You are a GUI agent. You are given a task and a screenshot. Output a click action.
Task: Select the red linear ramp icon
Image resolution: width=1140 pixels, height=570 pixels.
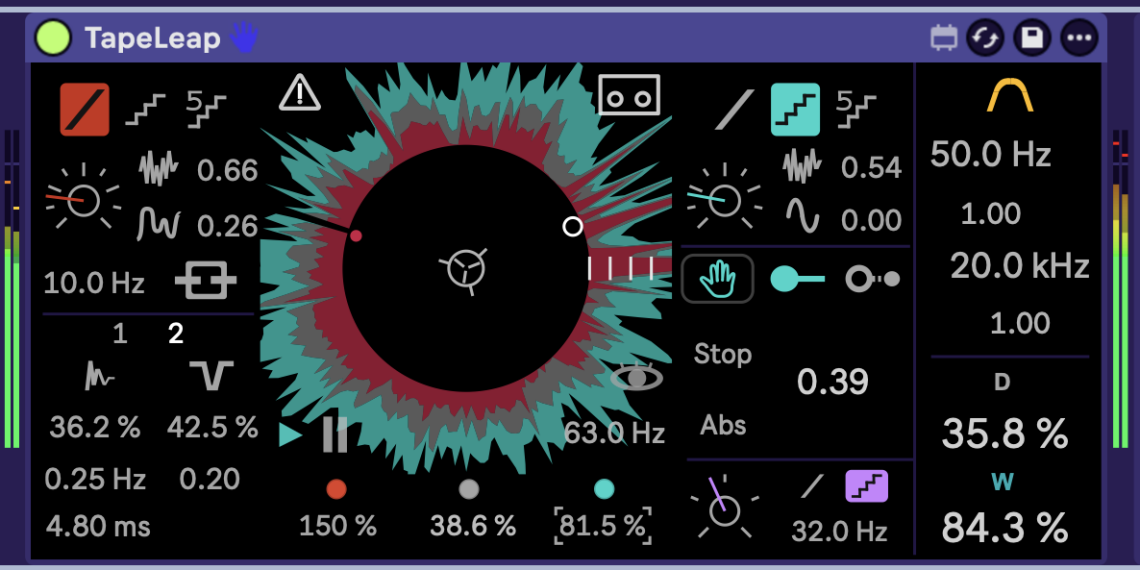[x=84, y=109]
